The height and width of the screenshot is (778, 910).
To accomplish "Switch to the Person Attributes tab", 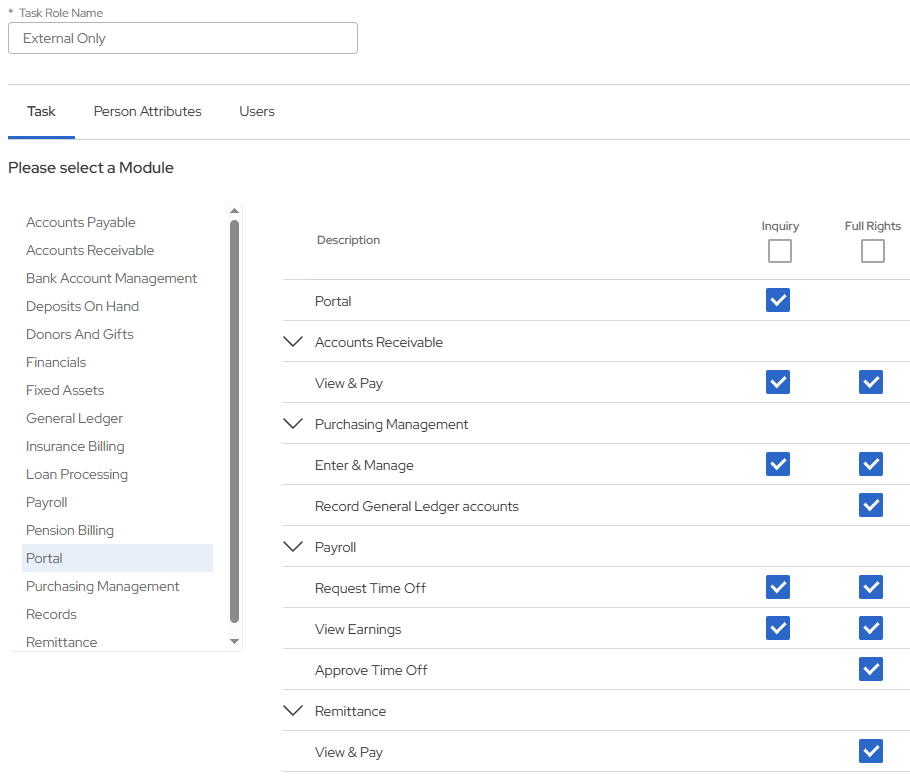I will pos(147,111).
